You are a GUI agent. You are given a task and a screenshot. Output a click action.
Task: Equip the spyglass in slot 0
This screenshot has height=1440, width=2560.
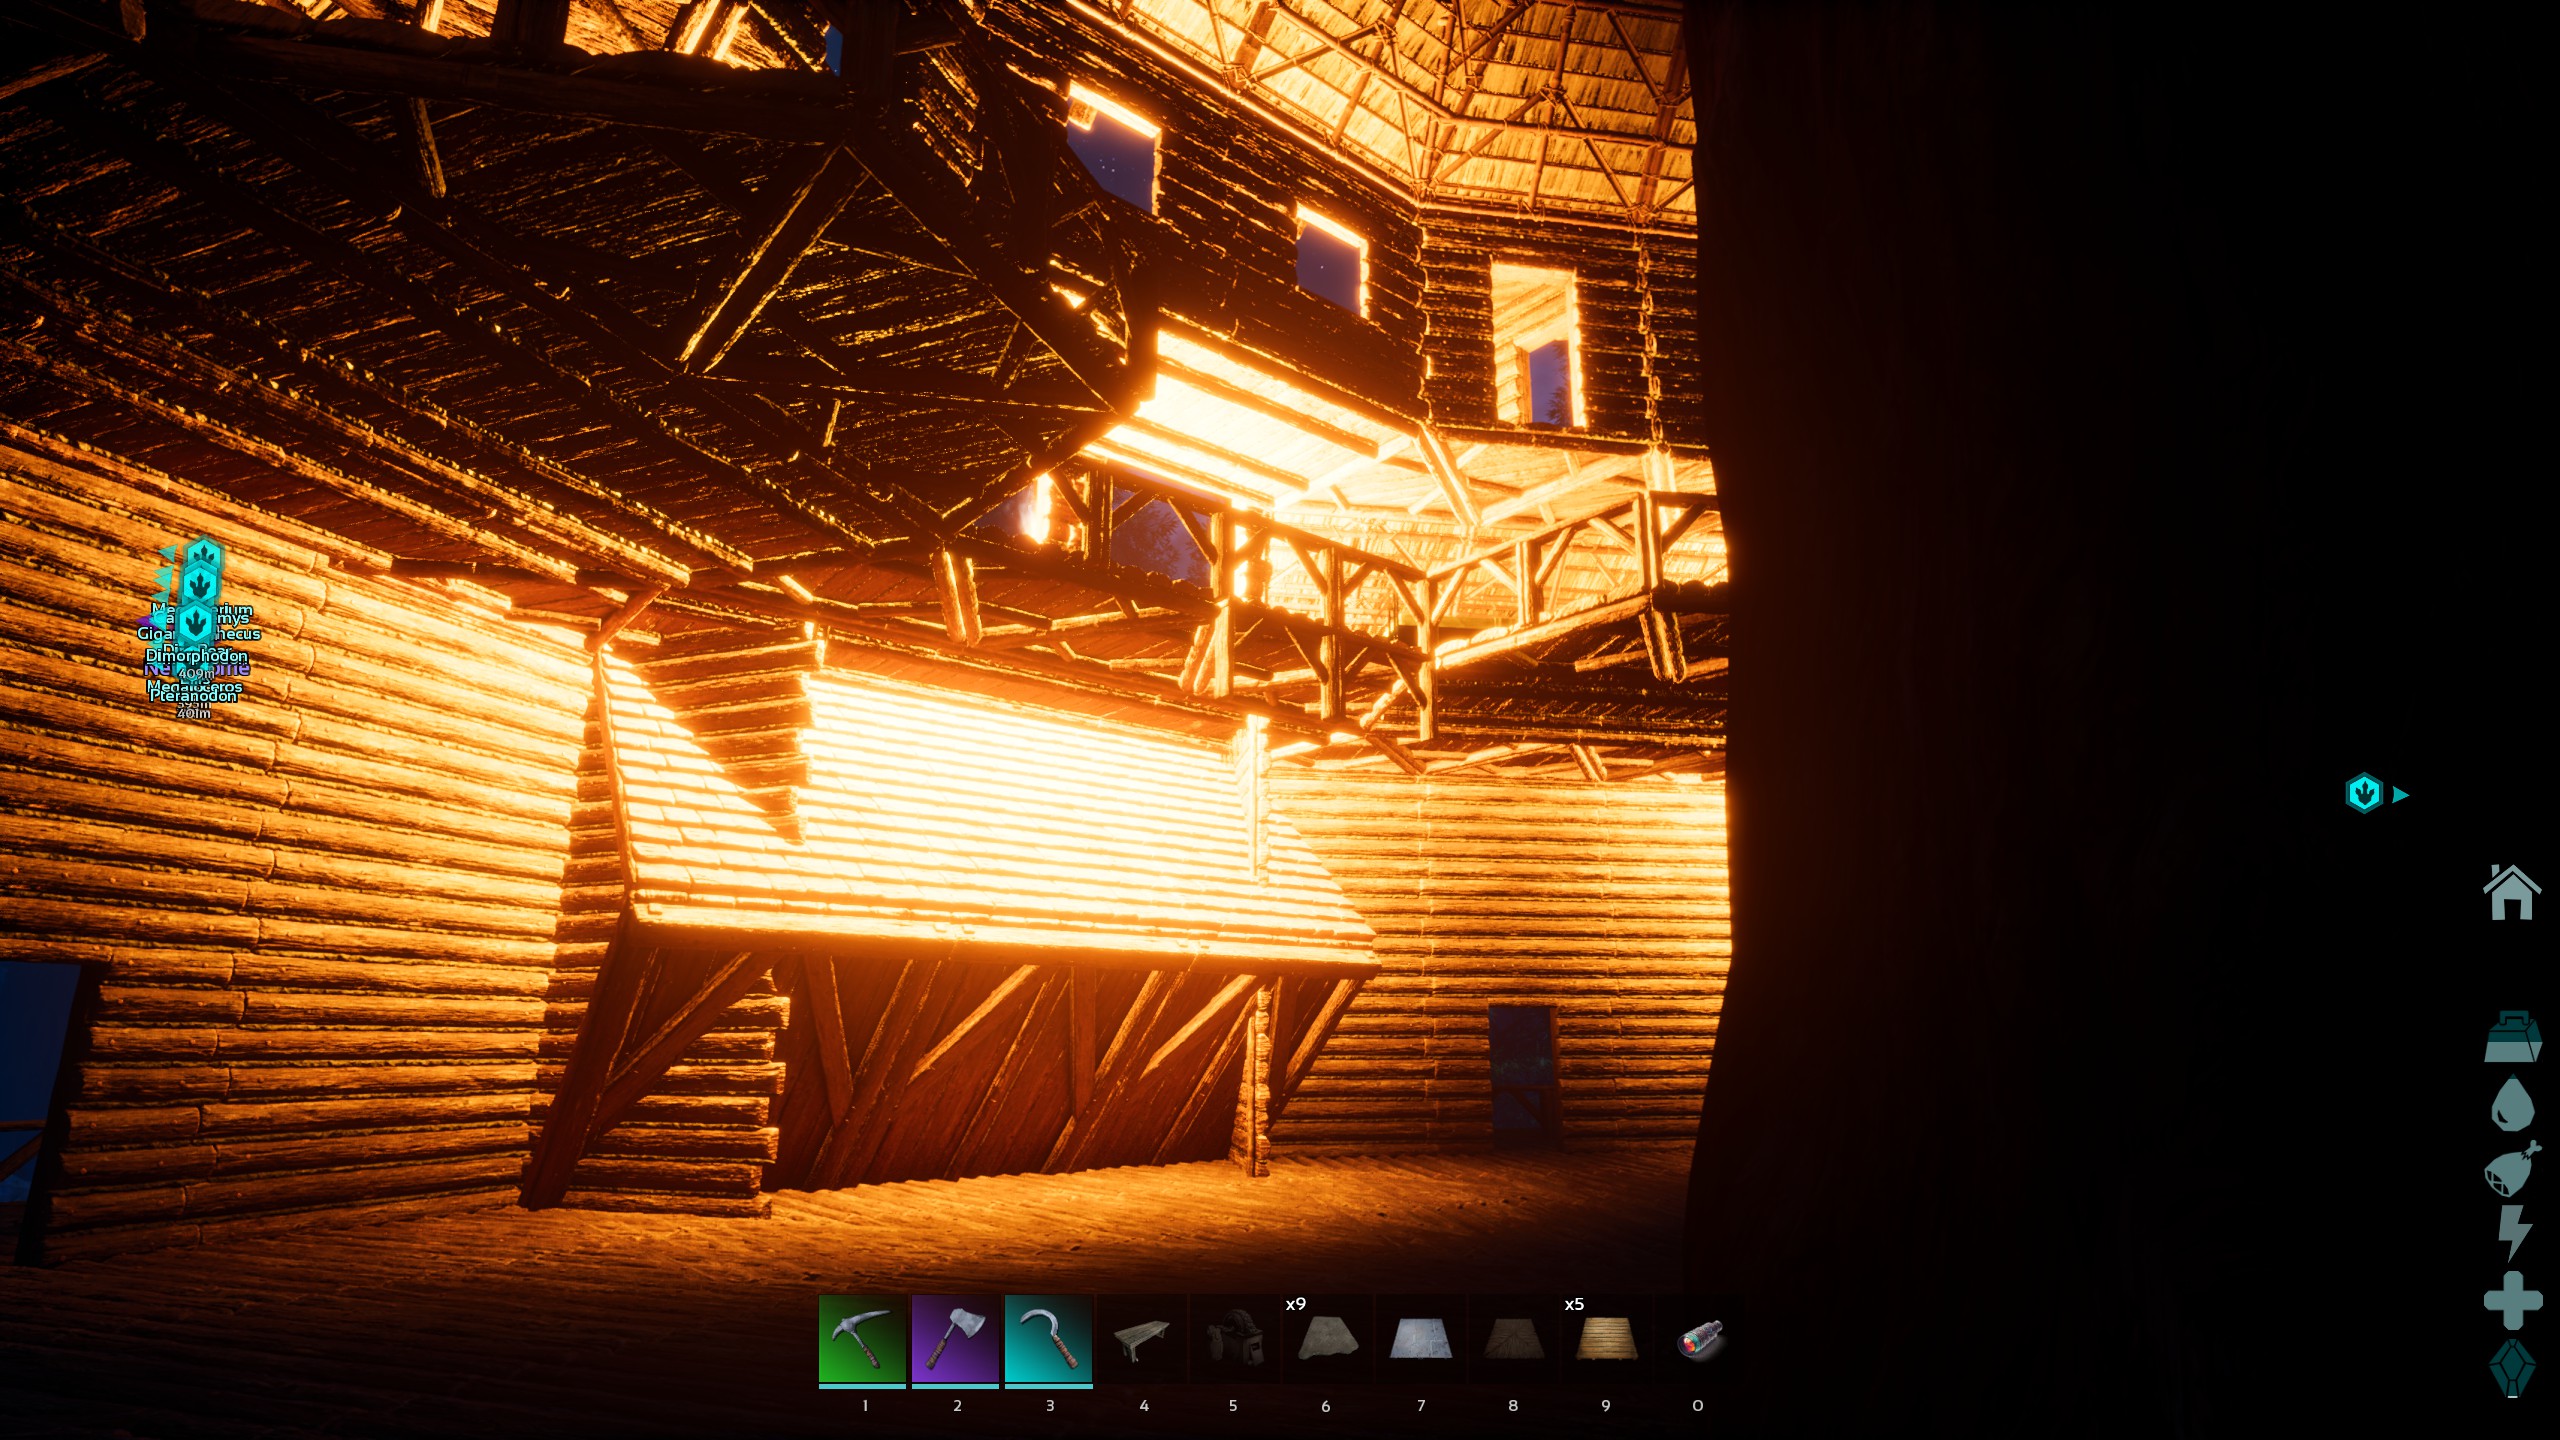click(1699, 1340)
